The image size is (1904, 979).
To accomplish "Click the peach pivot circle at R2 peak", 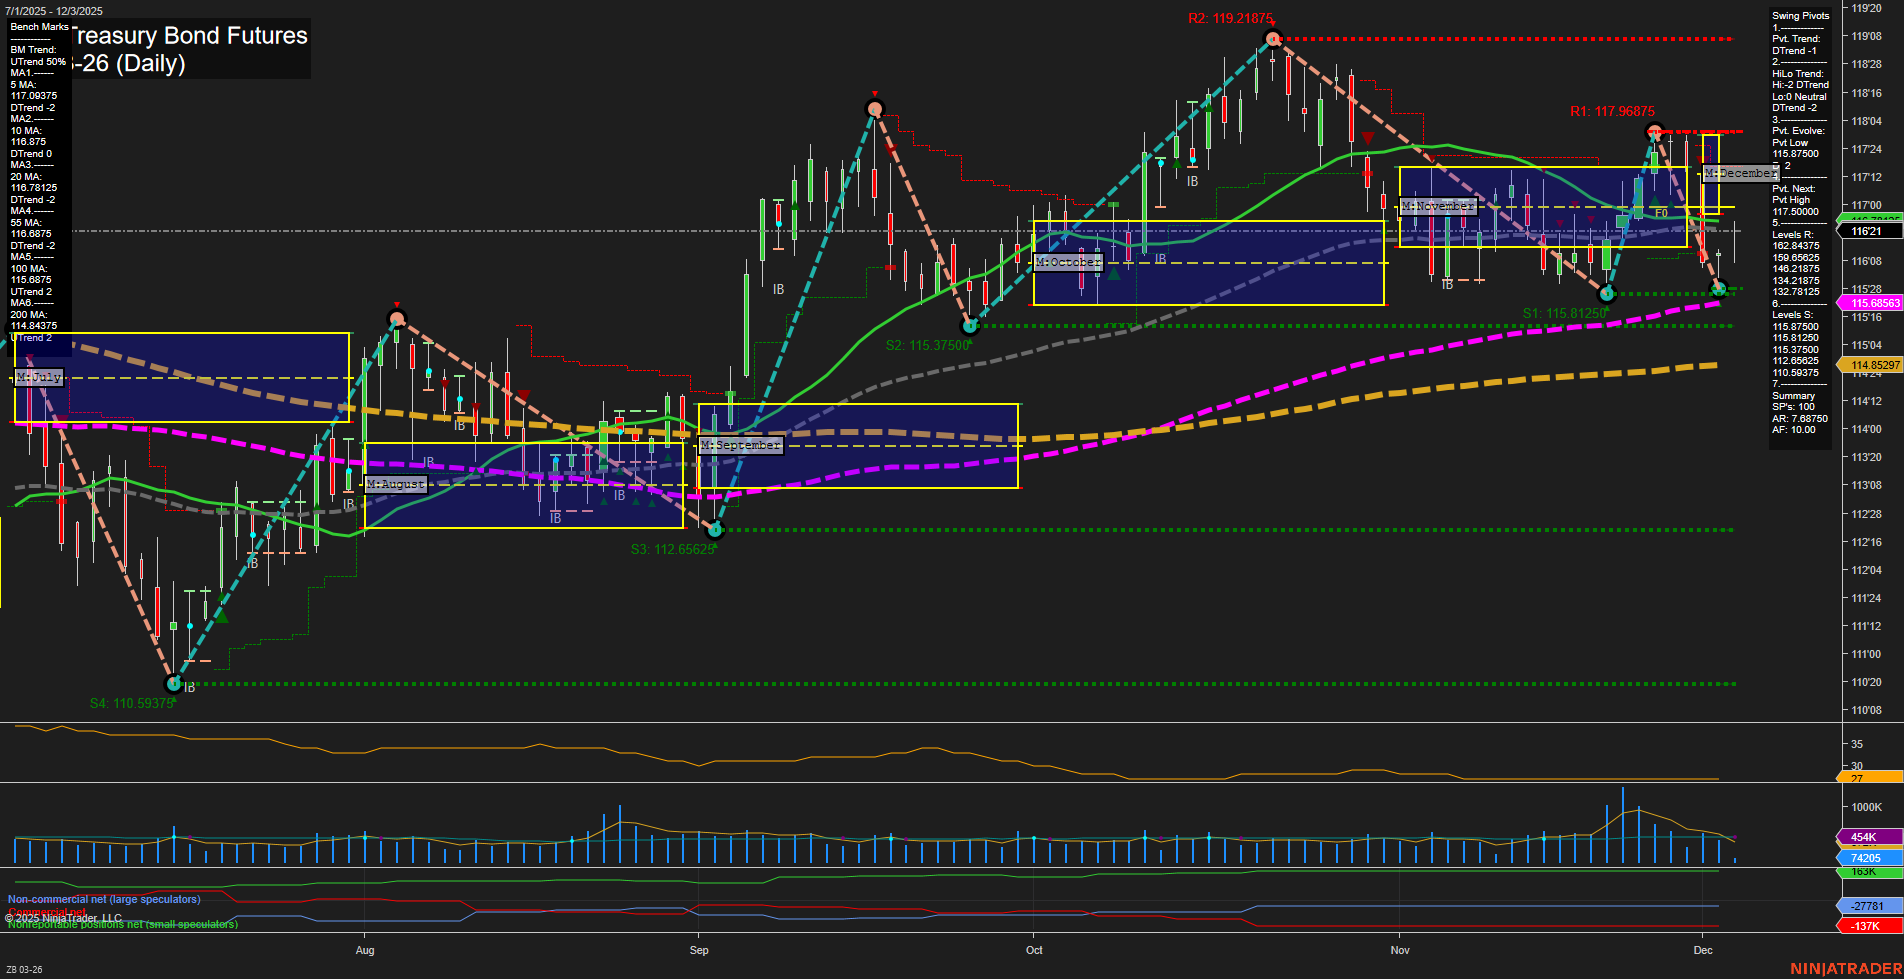I will [1272, 37].
